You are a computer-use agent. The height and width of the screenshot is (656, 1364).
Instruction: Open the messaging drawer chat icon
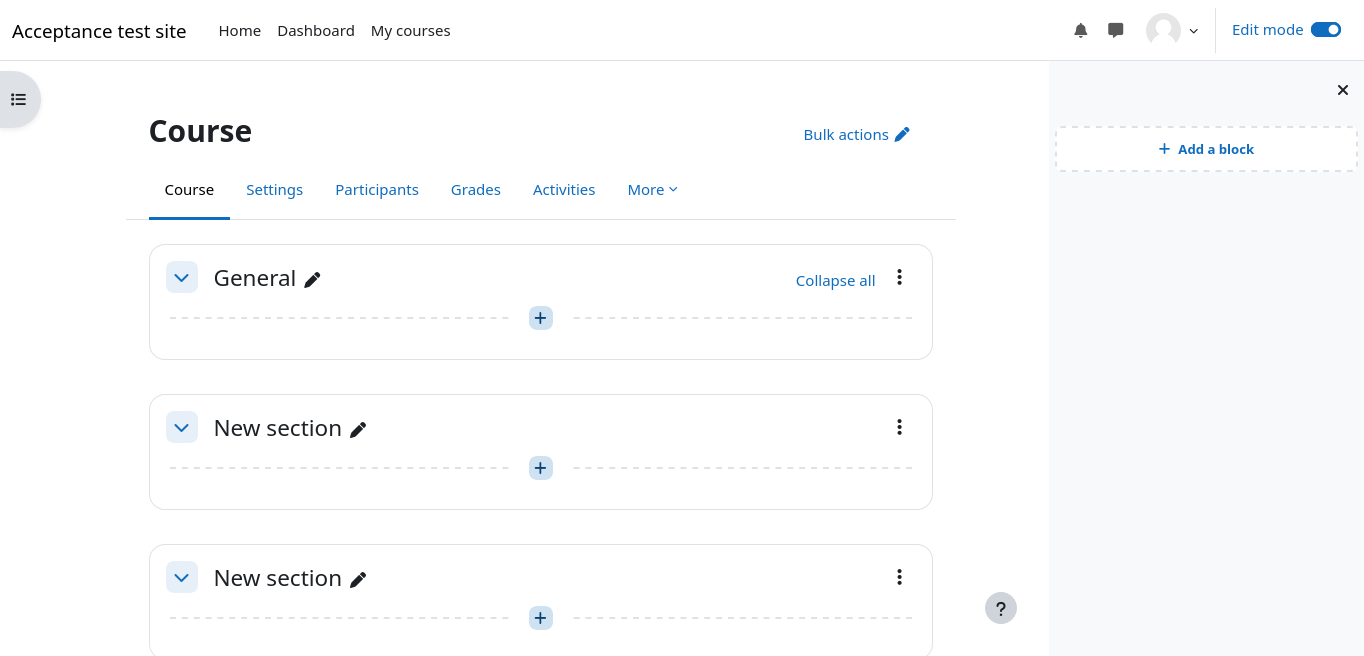pyautogui.click(x=1116, y=31)
